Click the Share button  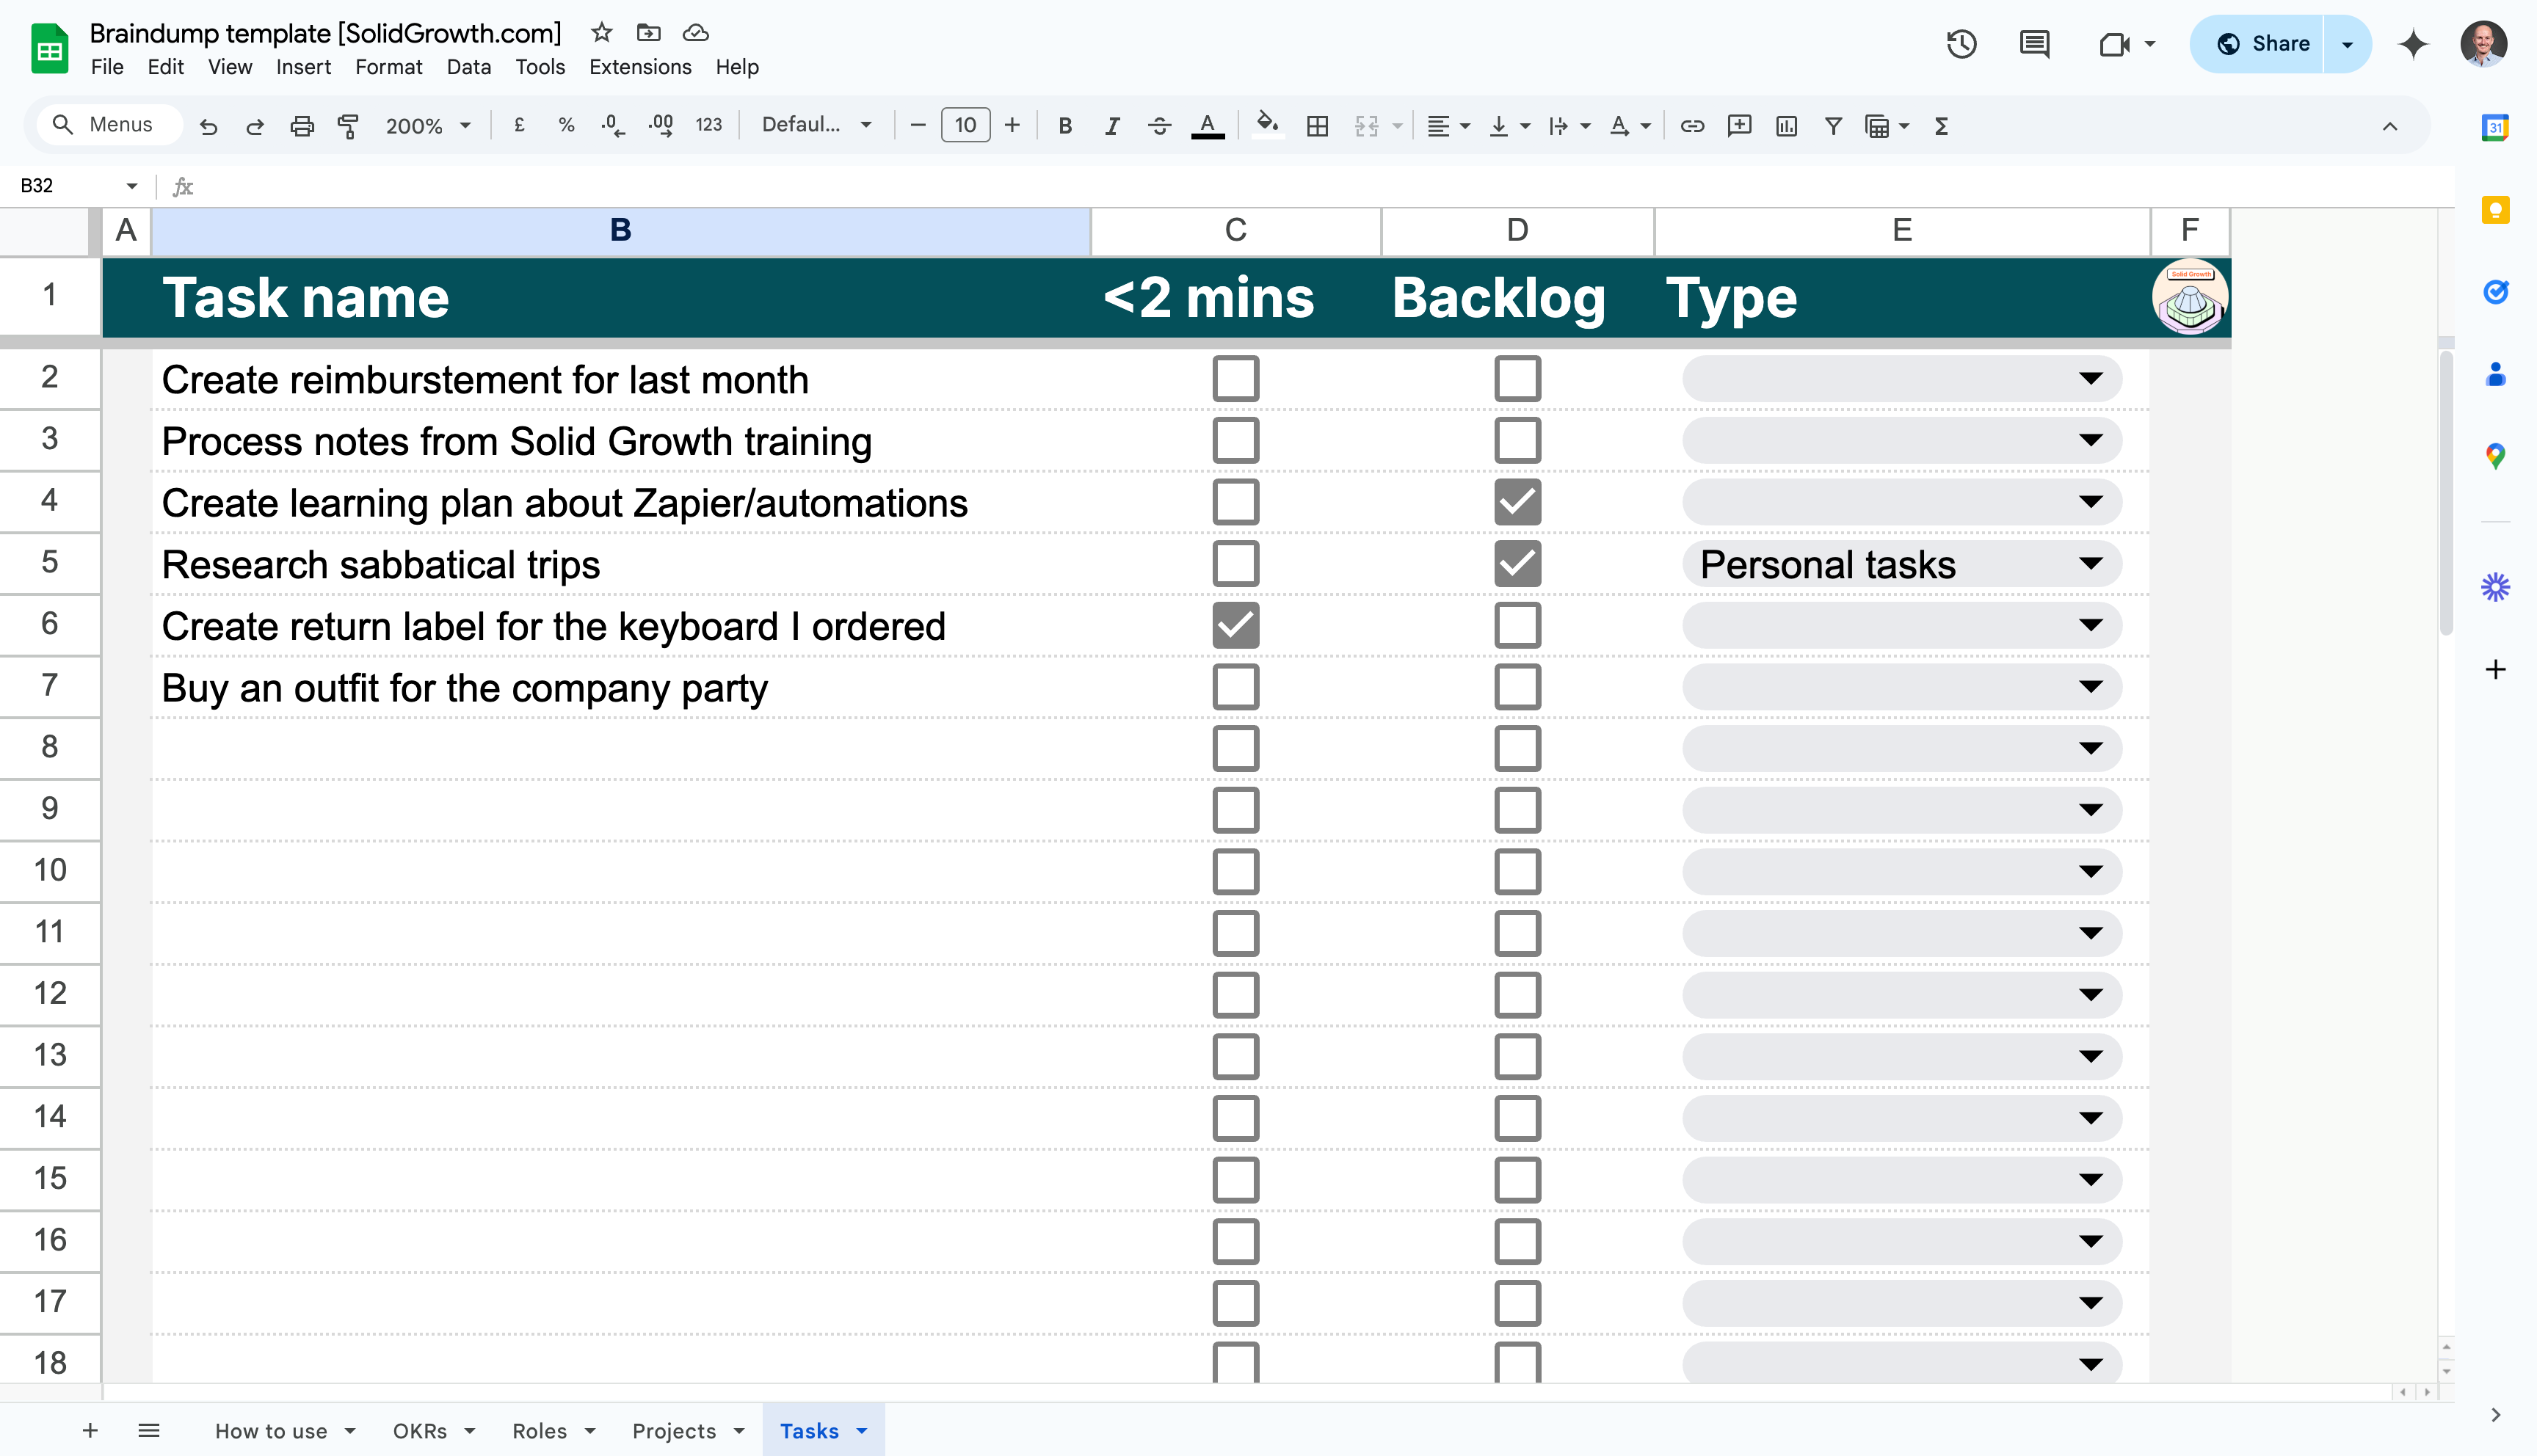2264,44
